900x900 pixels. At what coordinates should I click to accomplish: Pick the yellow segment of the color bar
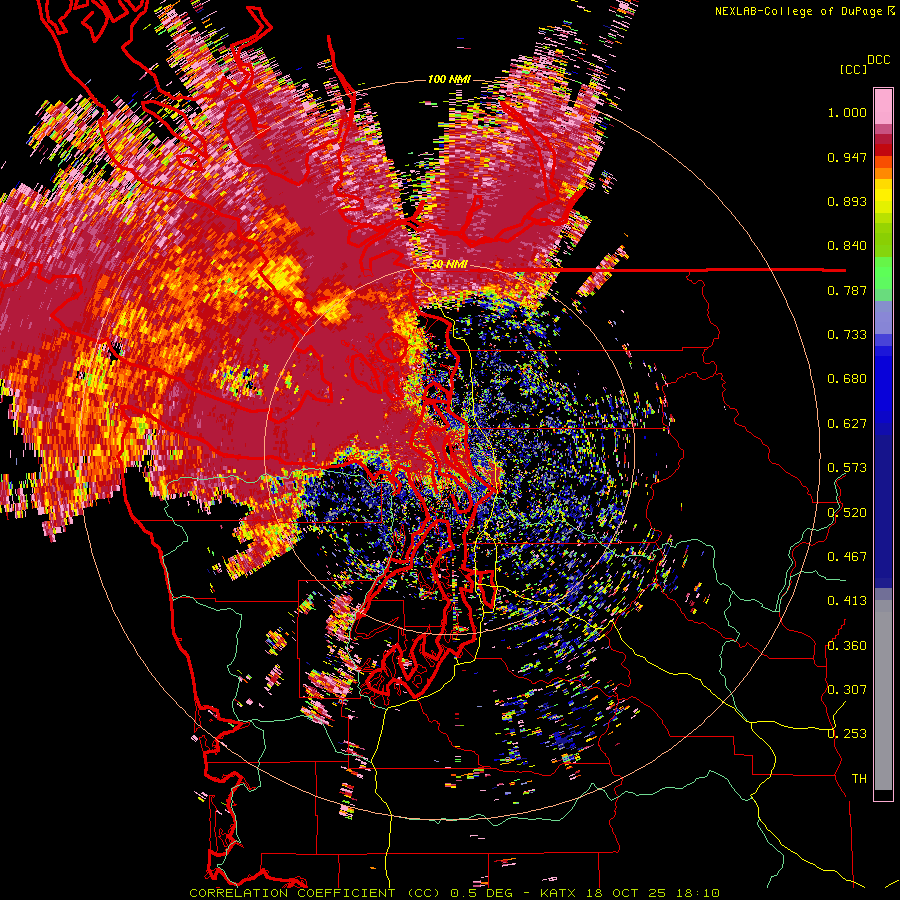[x=883, y=196]
